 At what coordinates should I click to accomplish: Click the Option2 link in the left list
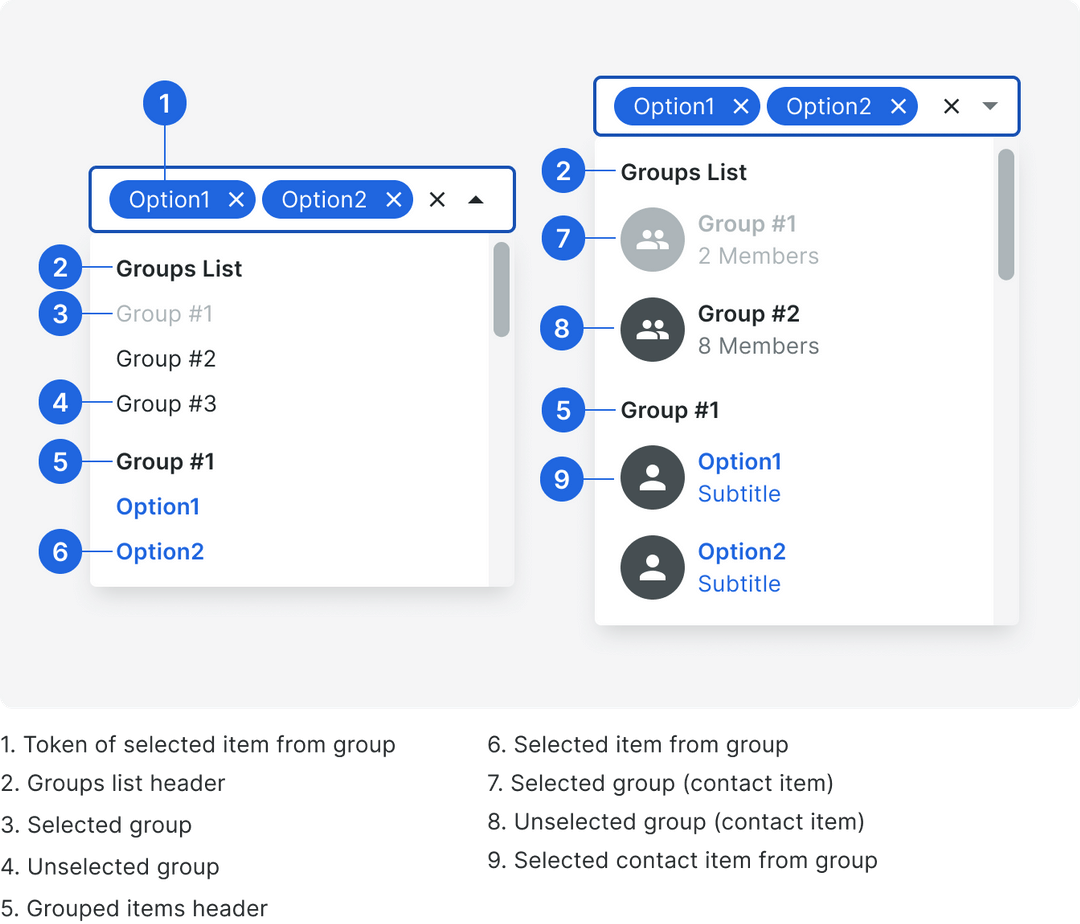tap(160, 551)
